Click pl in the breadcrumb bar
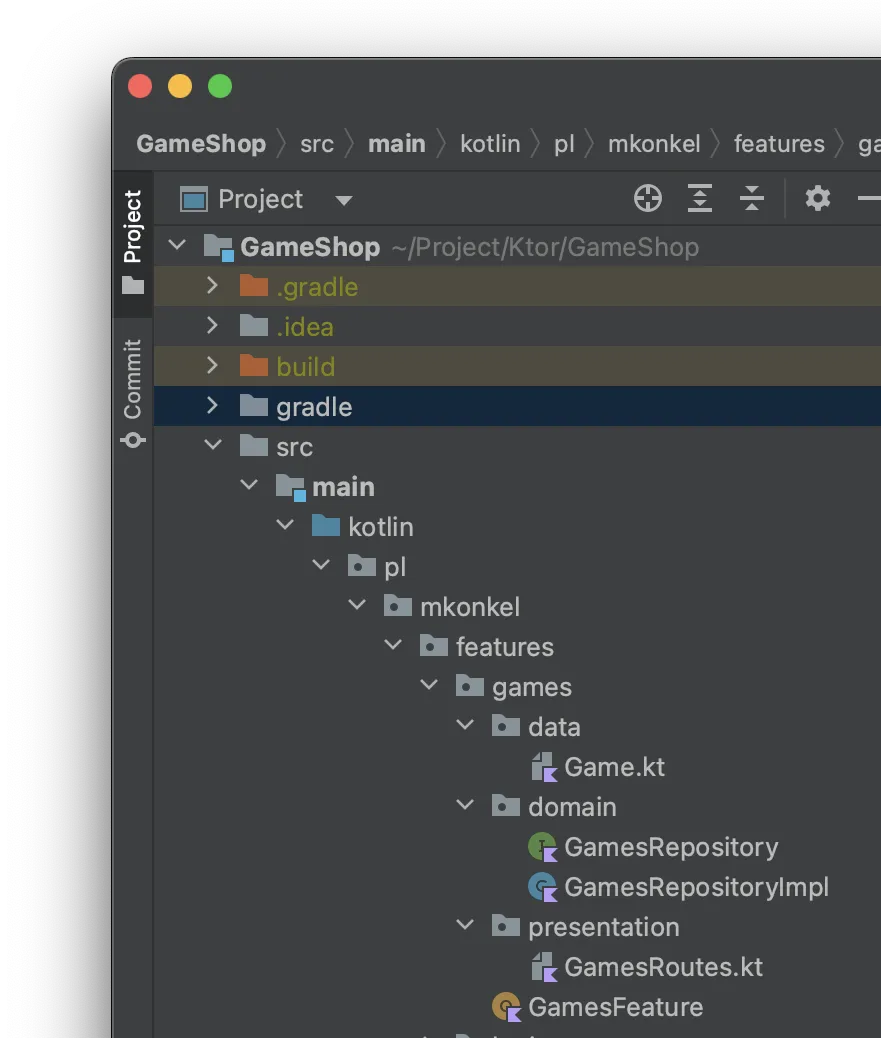This screenshot has height=1038, width=881. click(x=564, y=144)
